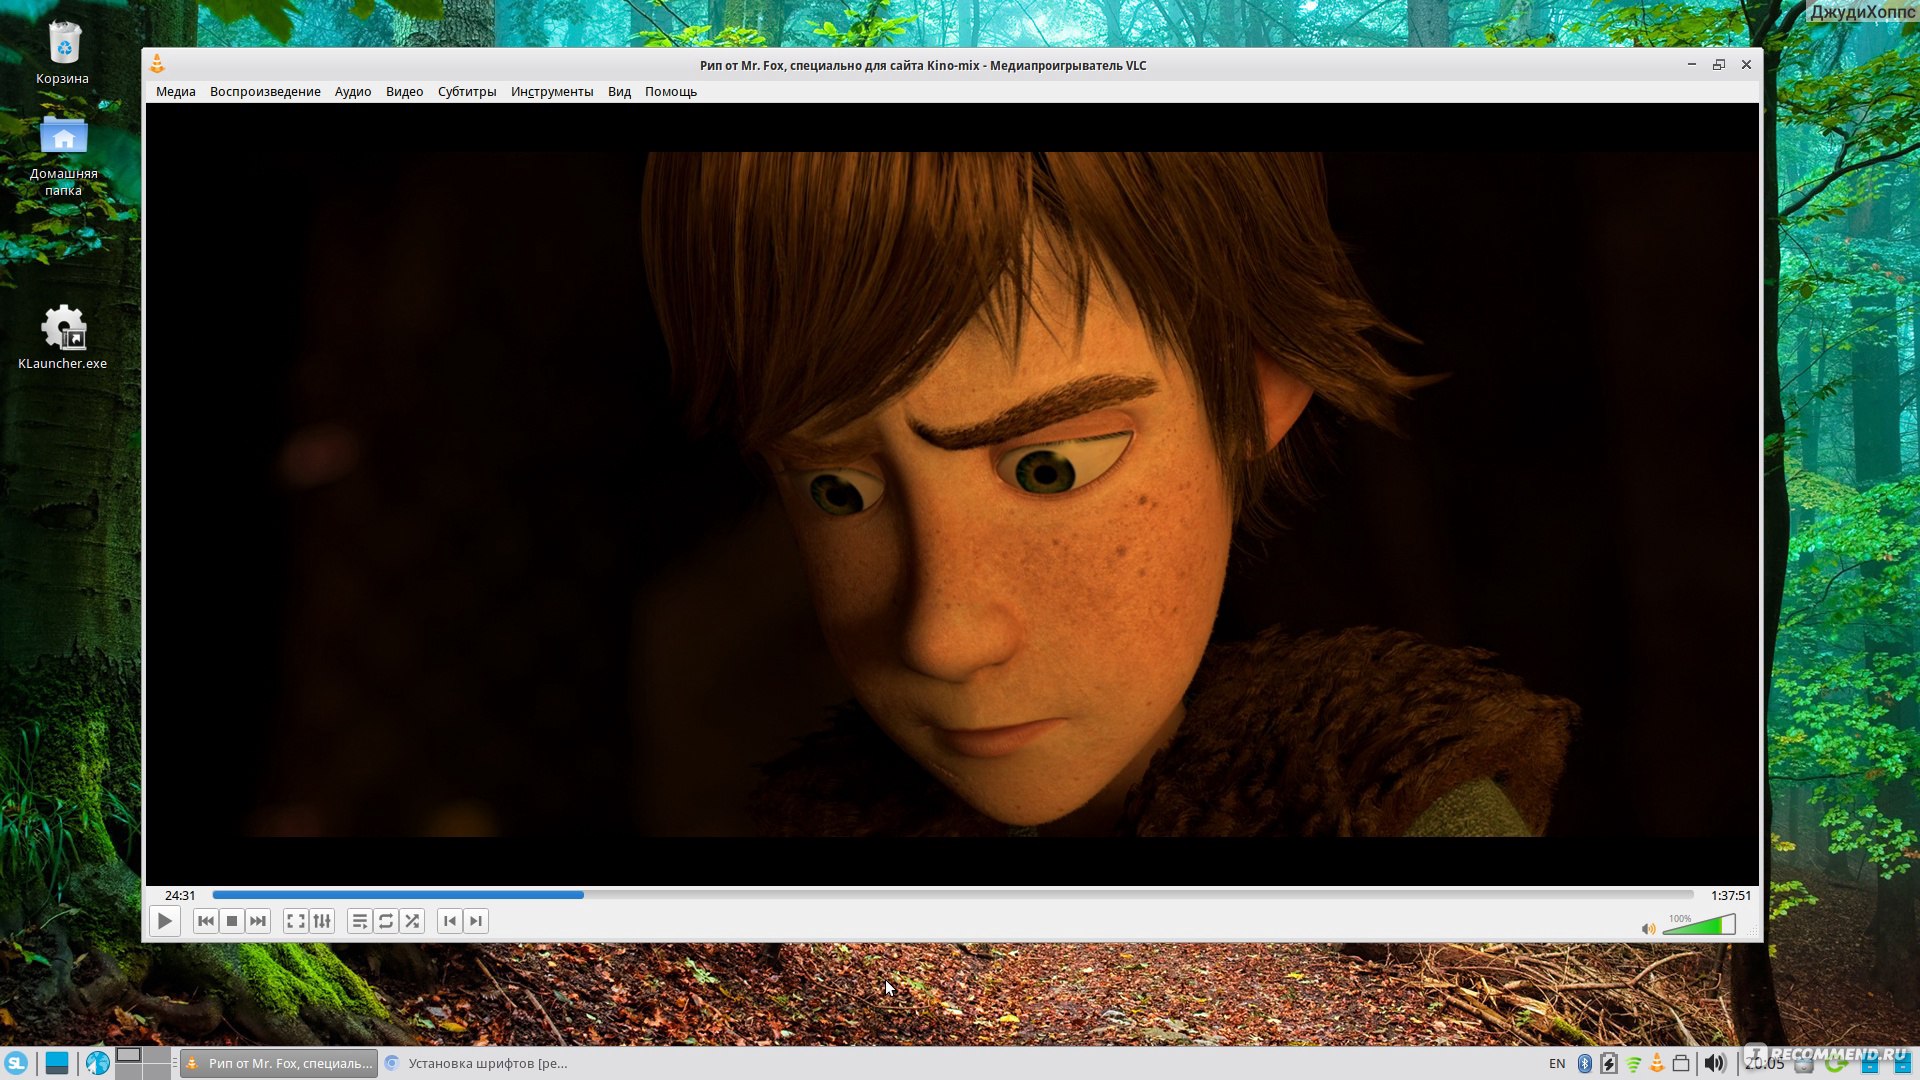Open the Инструменты menu
Image resolution: width=1920 pixels, height=1080 pixels.
pyautogui.click(x=552, y=91)
